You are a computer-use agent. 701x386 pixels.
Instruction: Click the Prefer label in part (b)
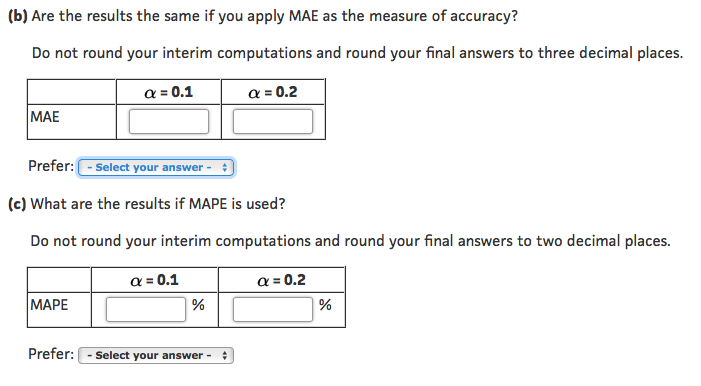pyautogui.click(x=51, y=166)
